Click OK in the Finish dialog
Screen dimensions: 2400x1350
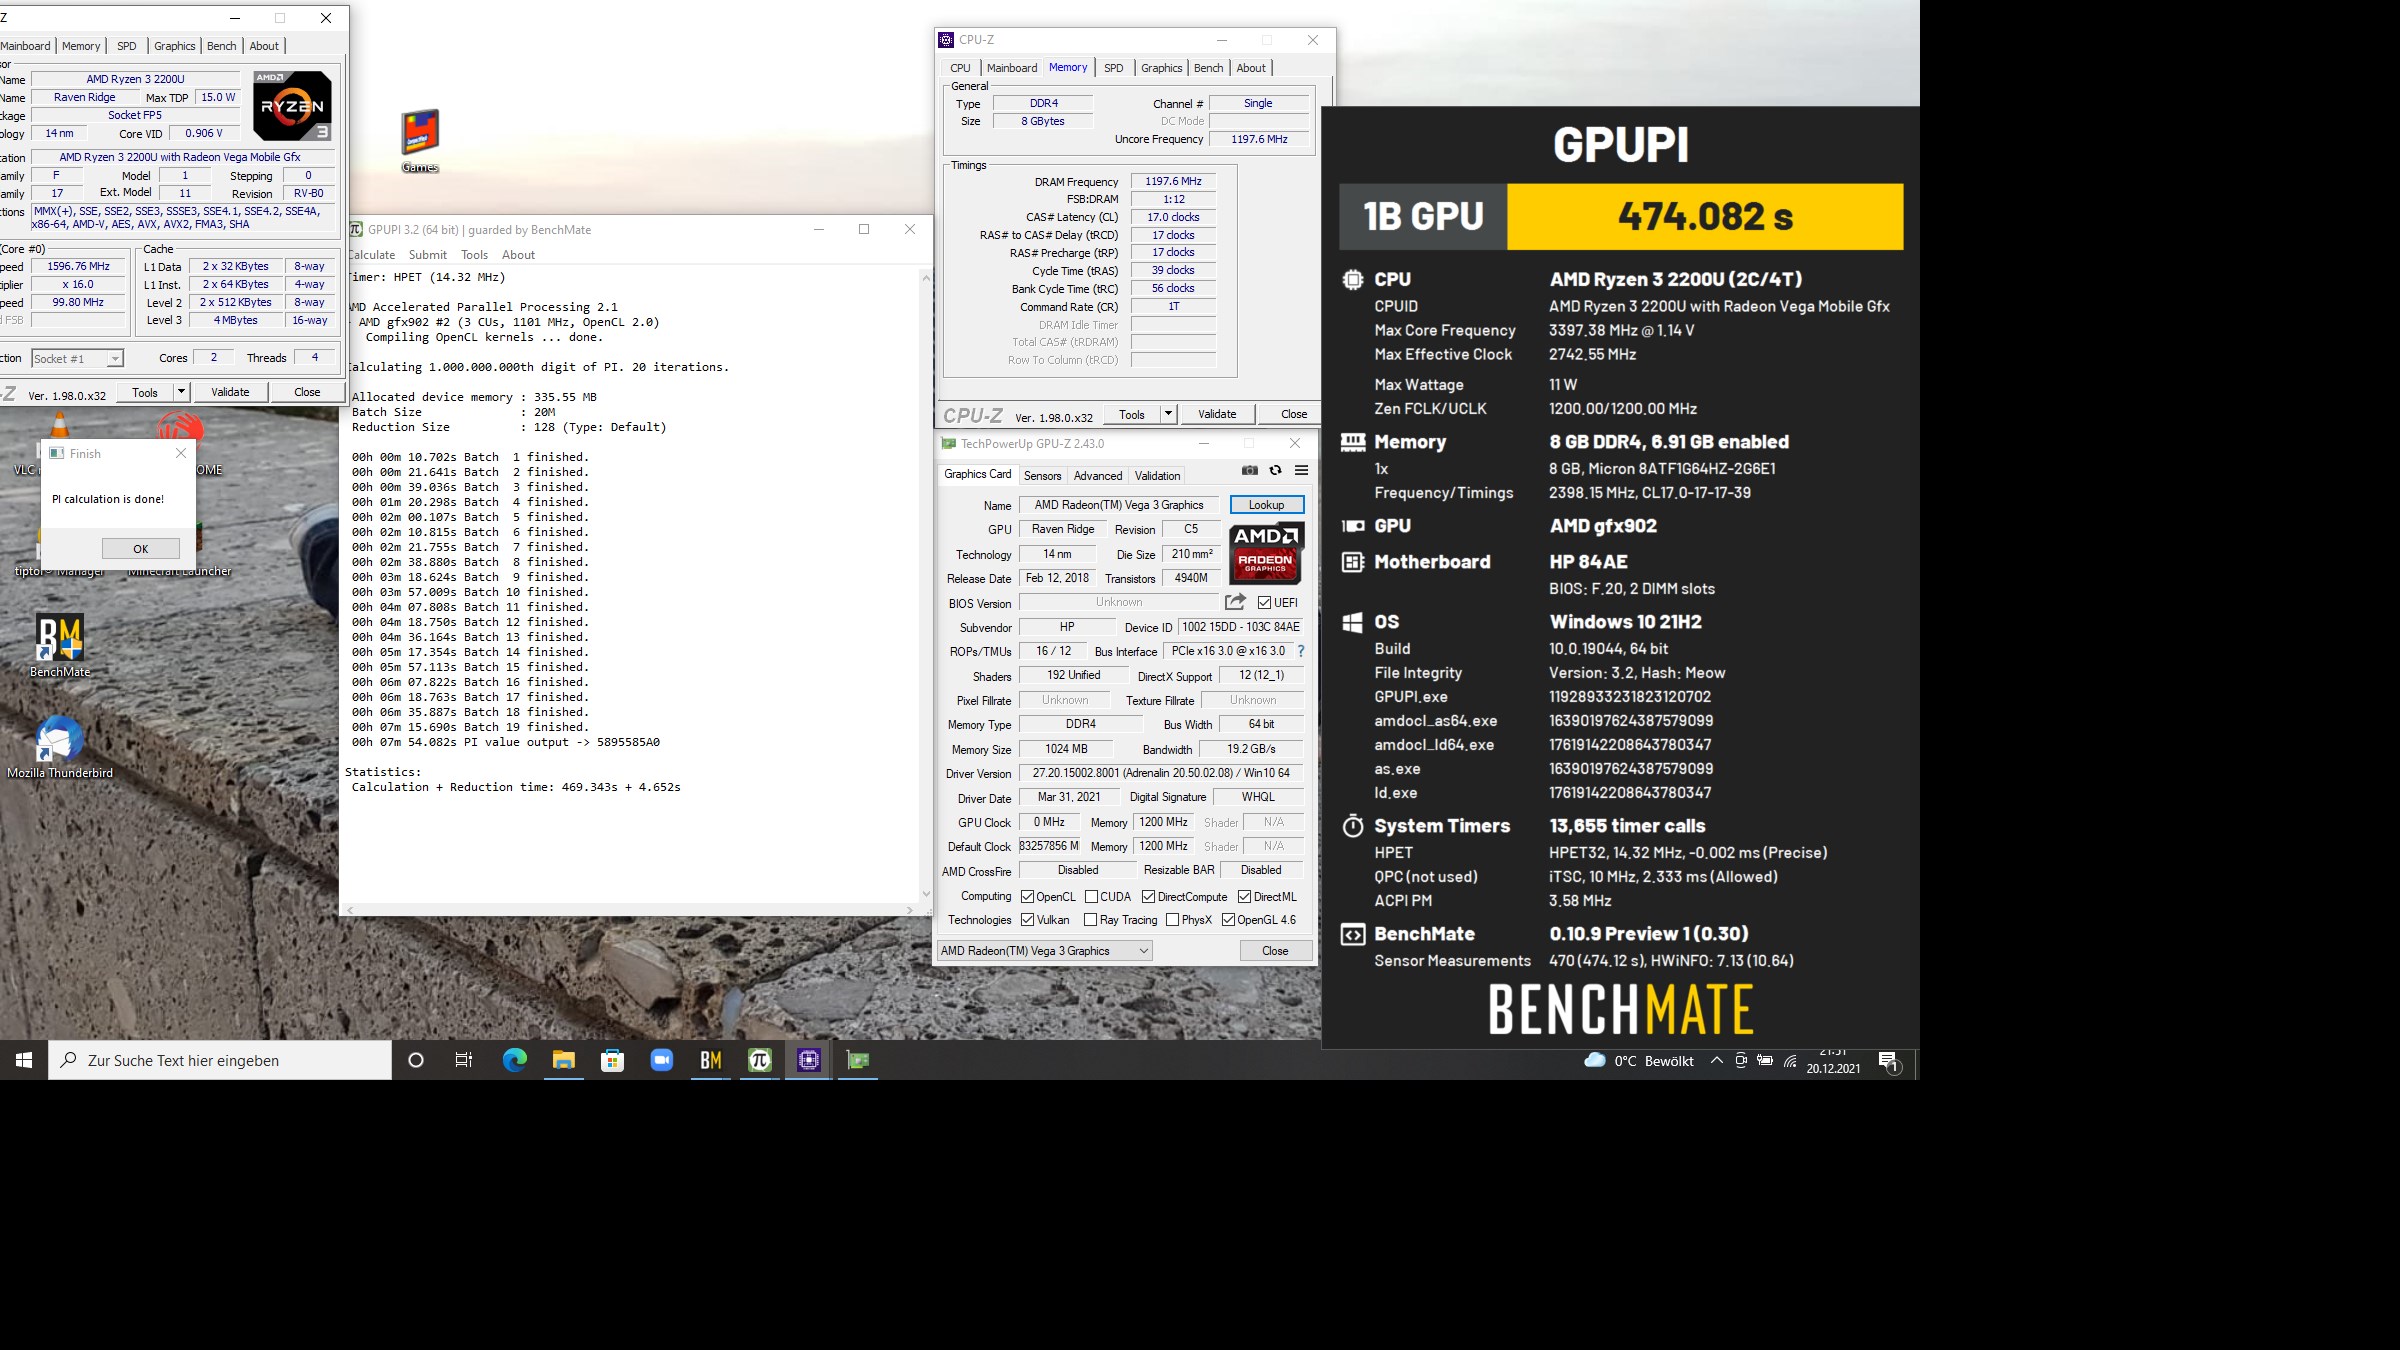tap(141, 548)
